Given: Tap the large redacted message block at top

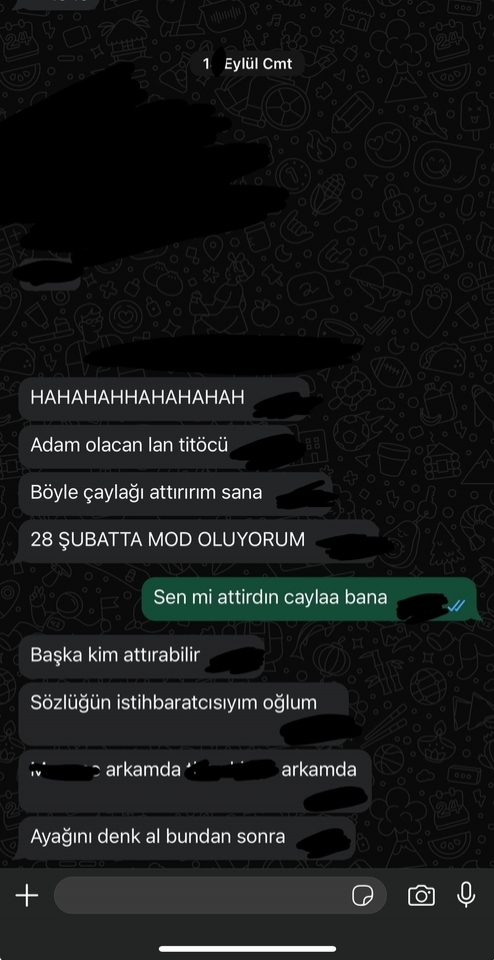Looking at the screenshot, I should (x=141, y=165).
